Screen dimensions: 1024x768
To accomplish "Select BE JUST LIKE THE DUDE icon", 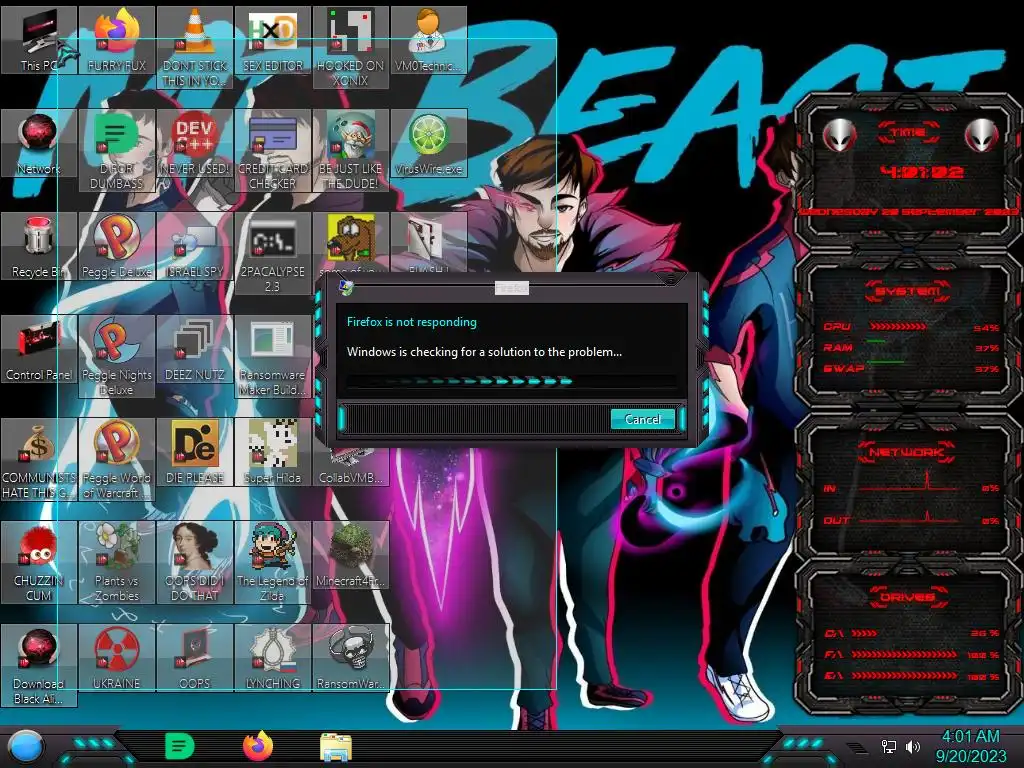I will (351, 150).
